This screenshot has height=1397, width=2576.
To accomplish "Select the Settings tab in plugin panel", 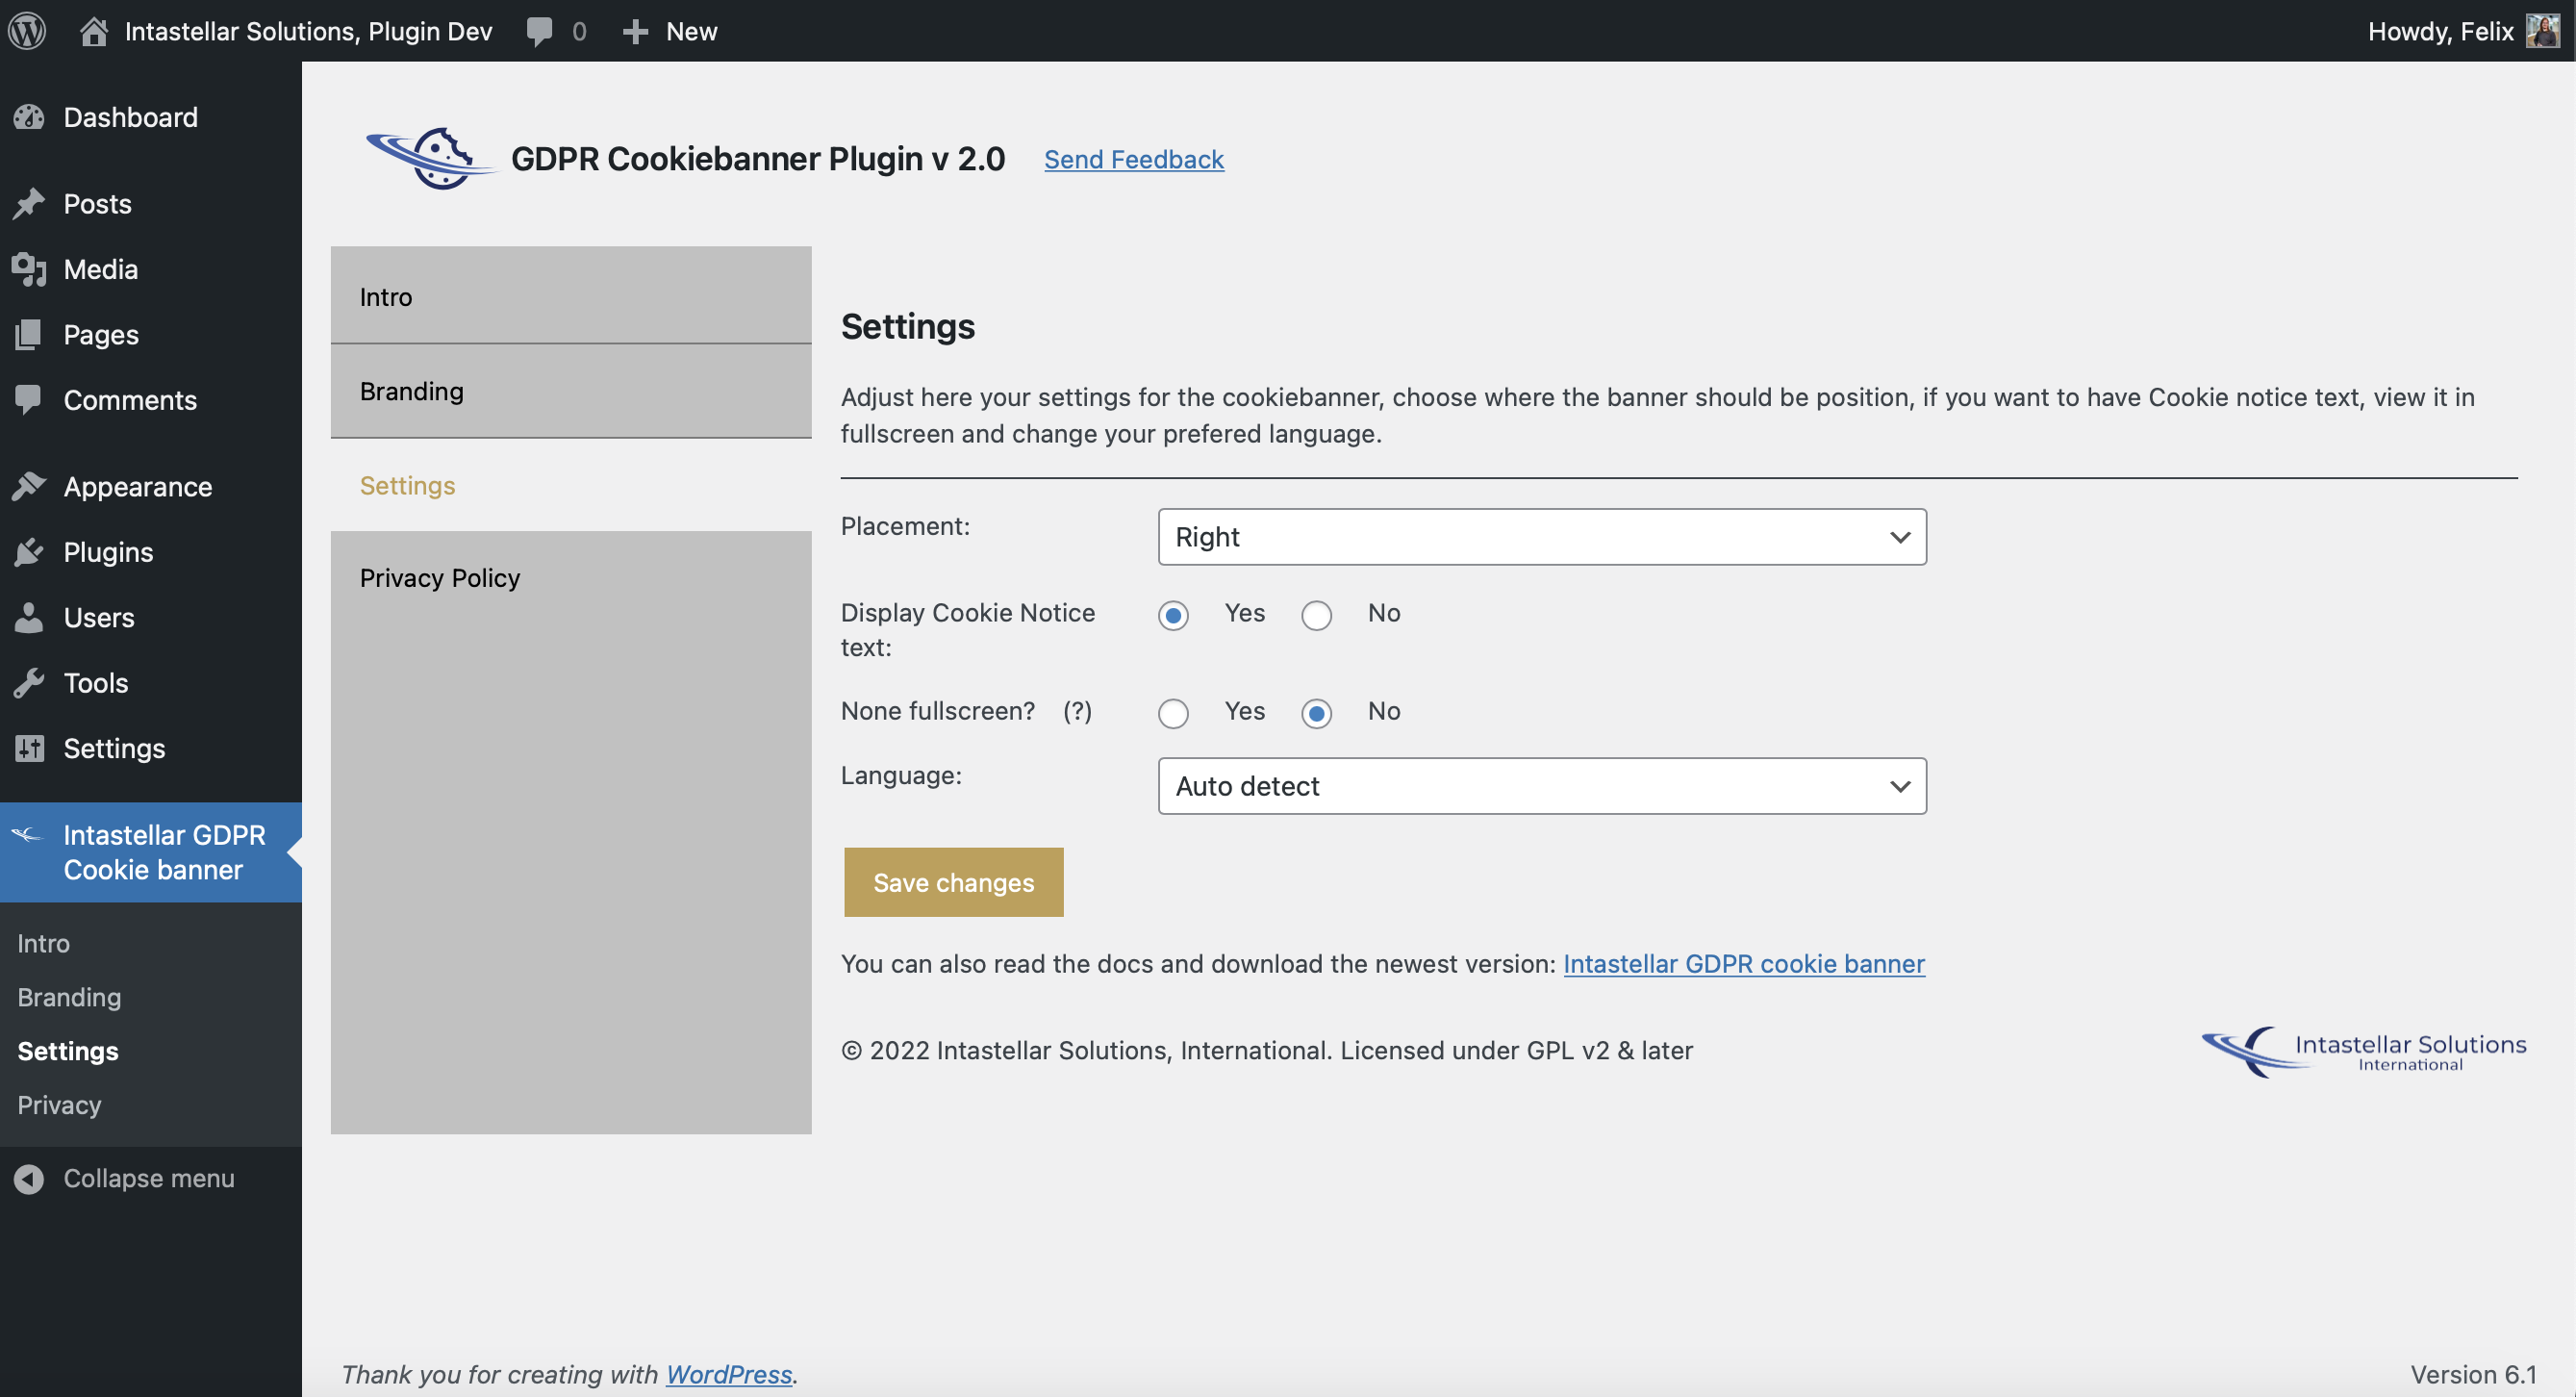I will 571,485.
